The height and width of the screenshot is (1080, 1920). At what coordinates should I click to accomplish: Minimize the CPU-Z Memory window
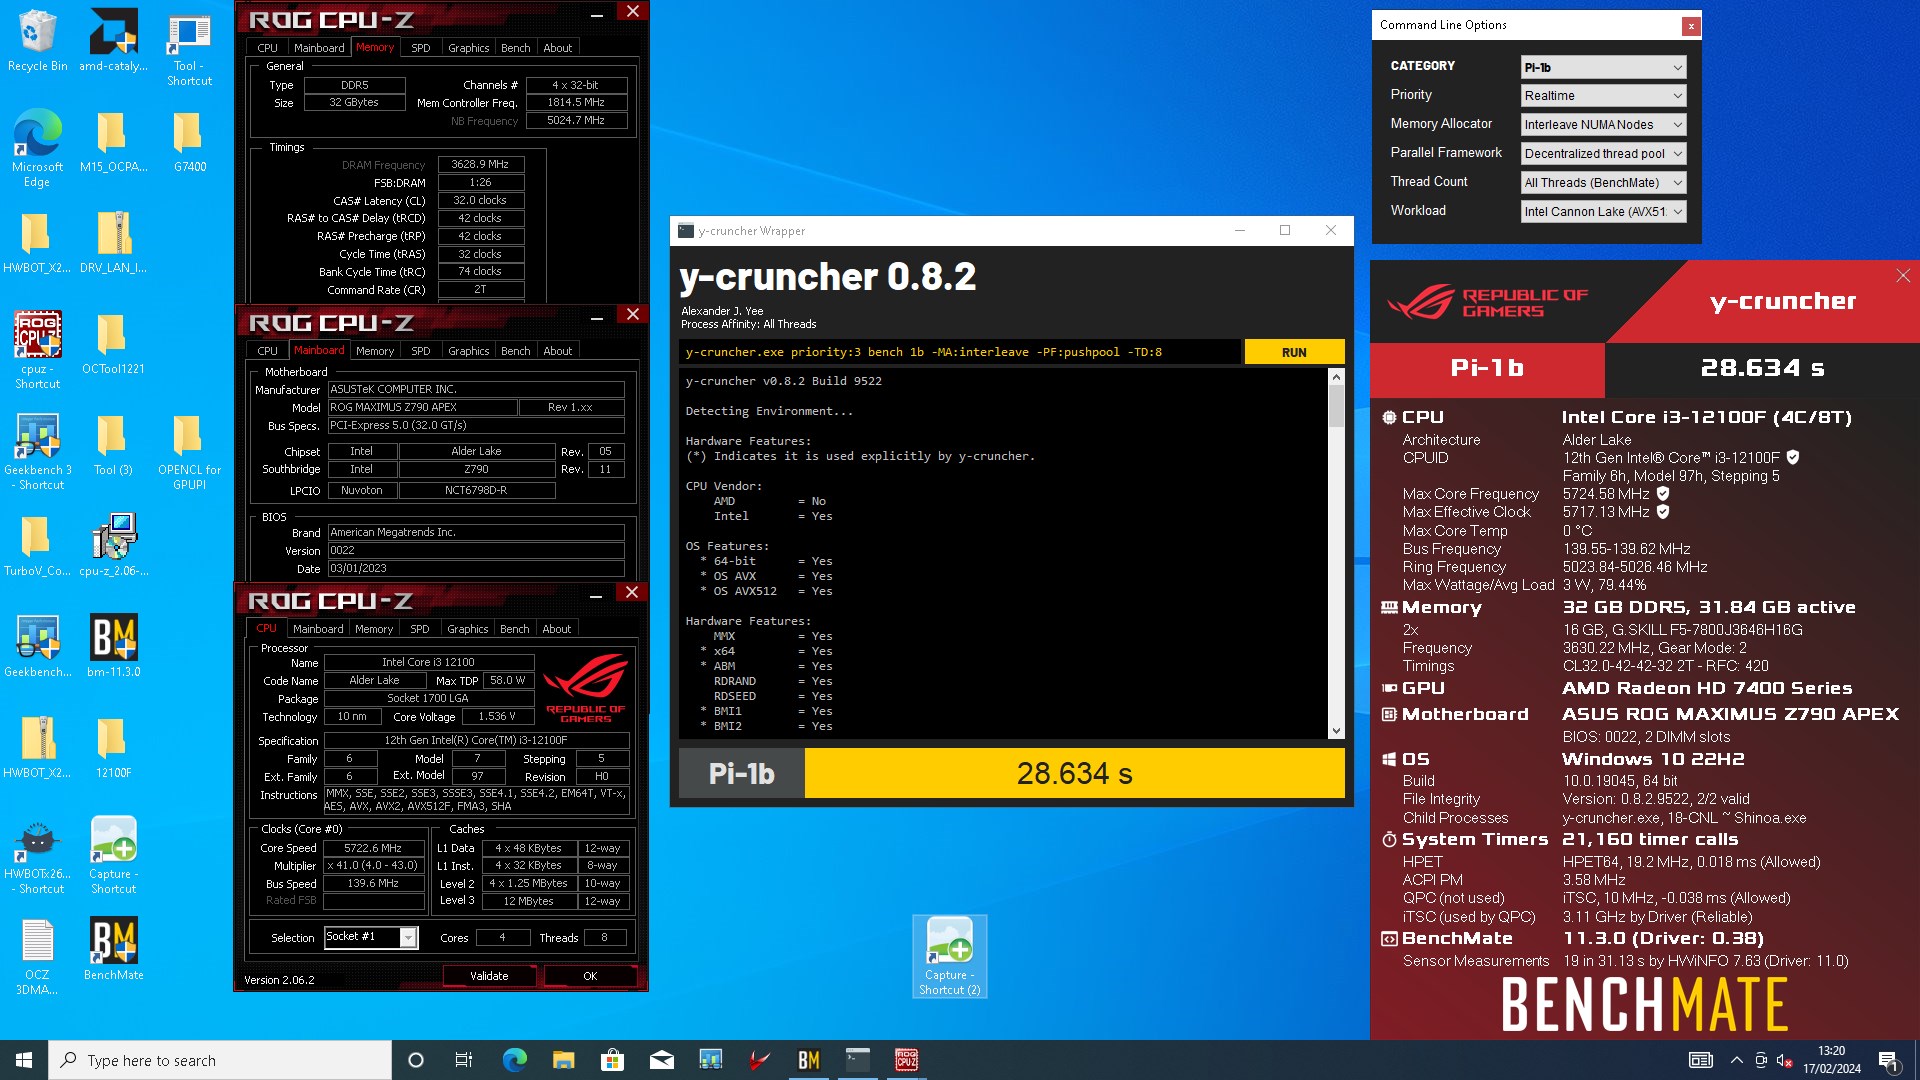click(x=597, y=13)
